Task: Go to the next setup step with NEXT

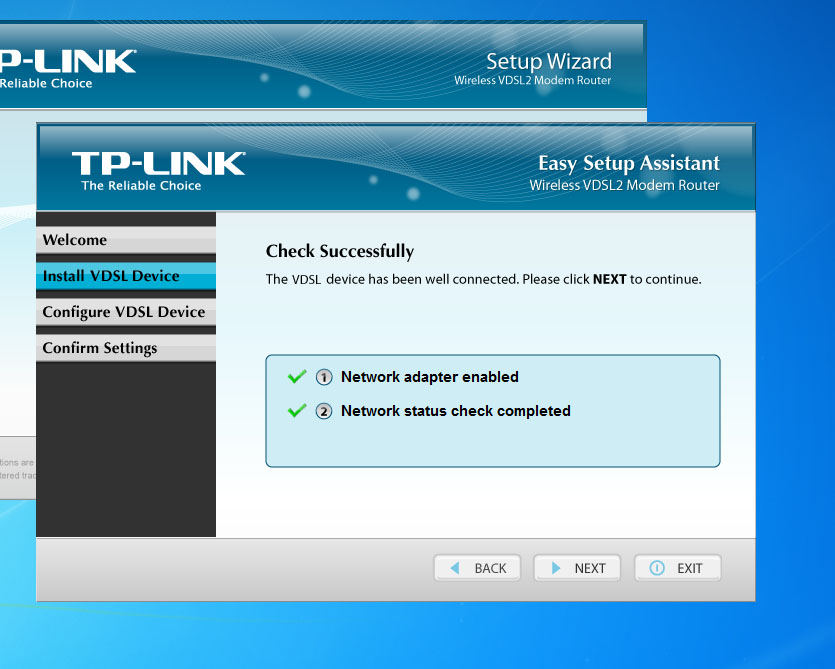Action: click(577, 568)
